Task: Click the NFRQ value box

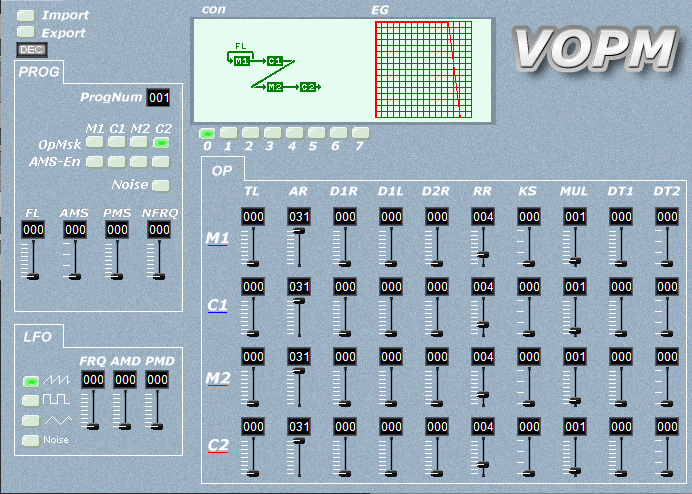Action: [x=159, y=230]
